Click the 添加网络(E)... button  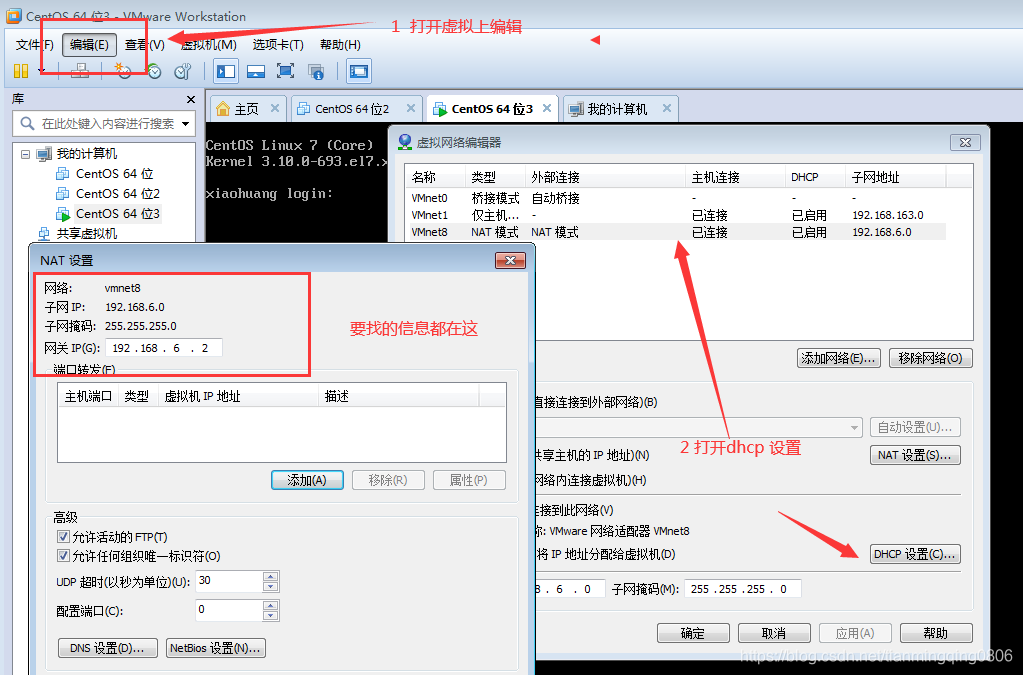[838, 358]
